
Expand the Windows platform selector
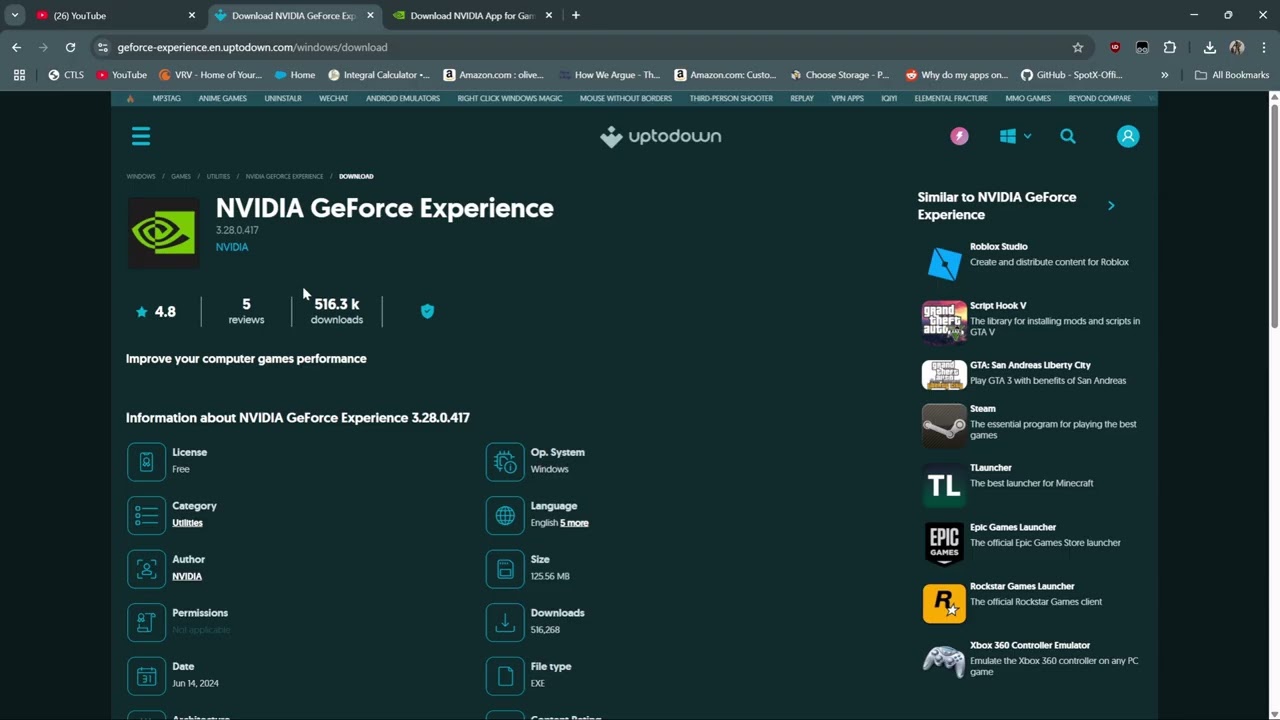1015,136
